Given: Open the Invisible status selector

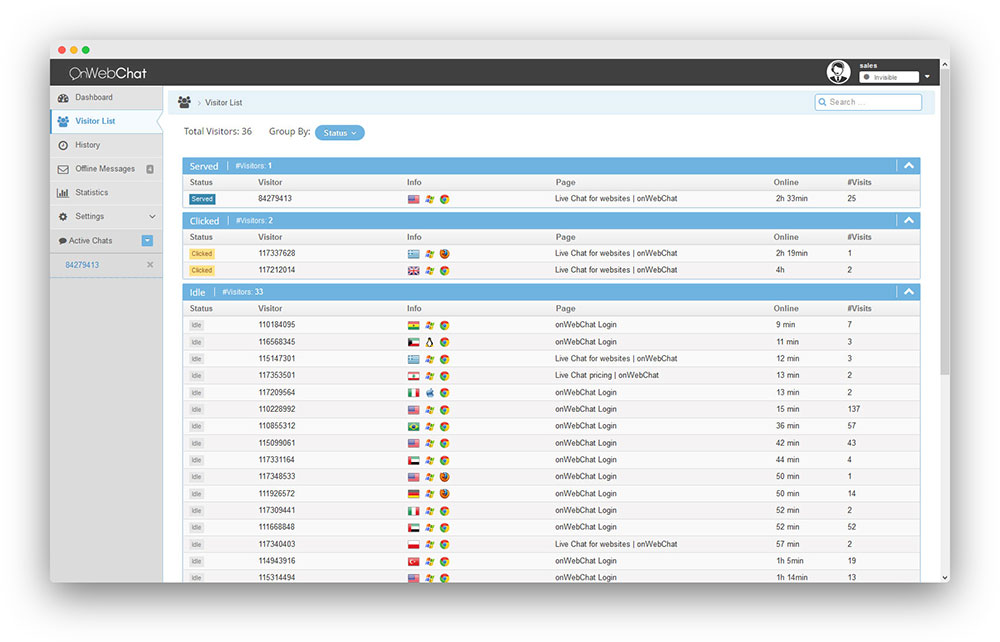Looking at the screenshot, I should point(889,77).
